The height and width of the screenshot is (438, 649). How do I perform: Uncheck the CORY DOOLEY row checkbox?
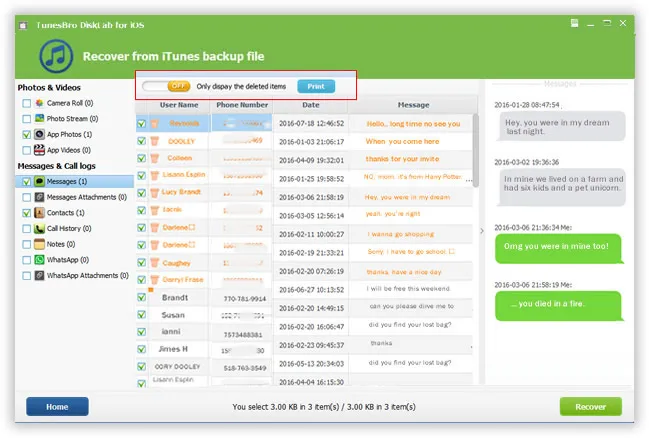coord(142,366)
